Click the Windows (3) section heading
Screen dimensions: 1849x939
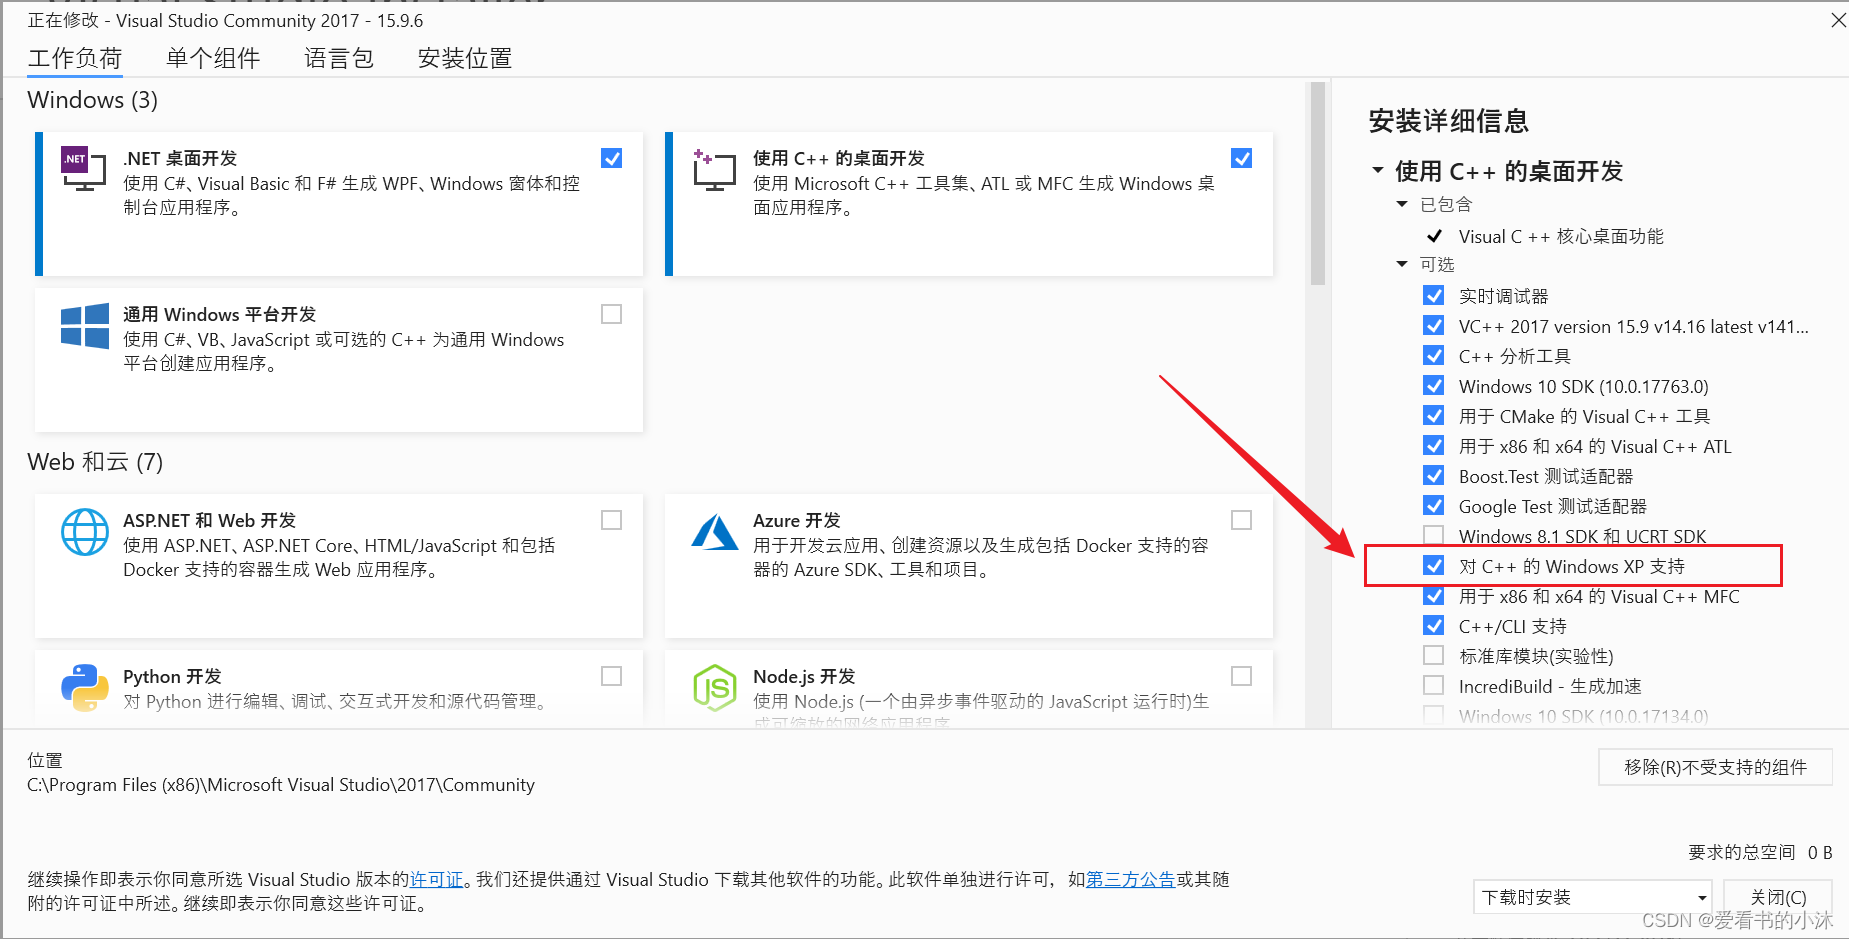coord(92,100)
